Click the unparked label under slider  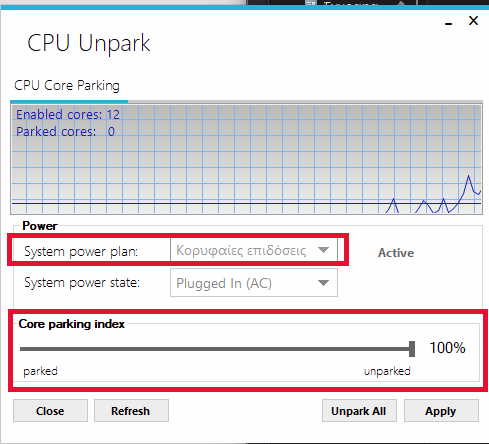tap(387, 371)
